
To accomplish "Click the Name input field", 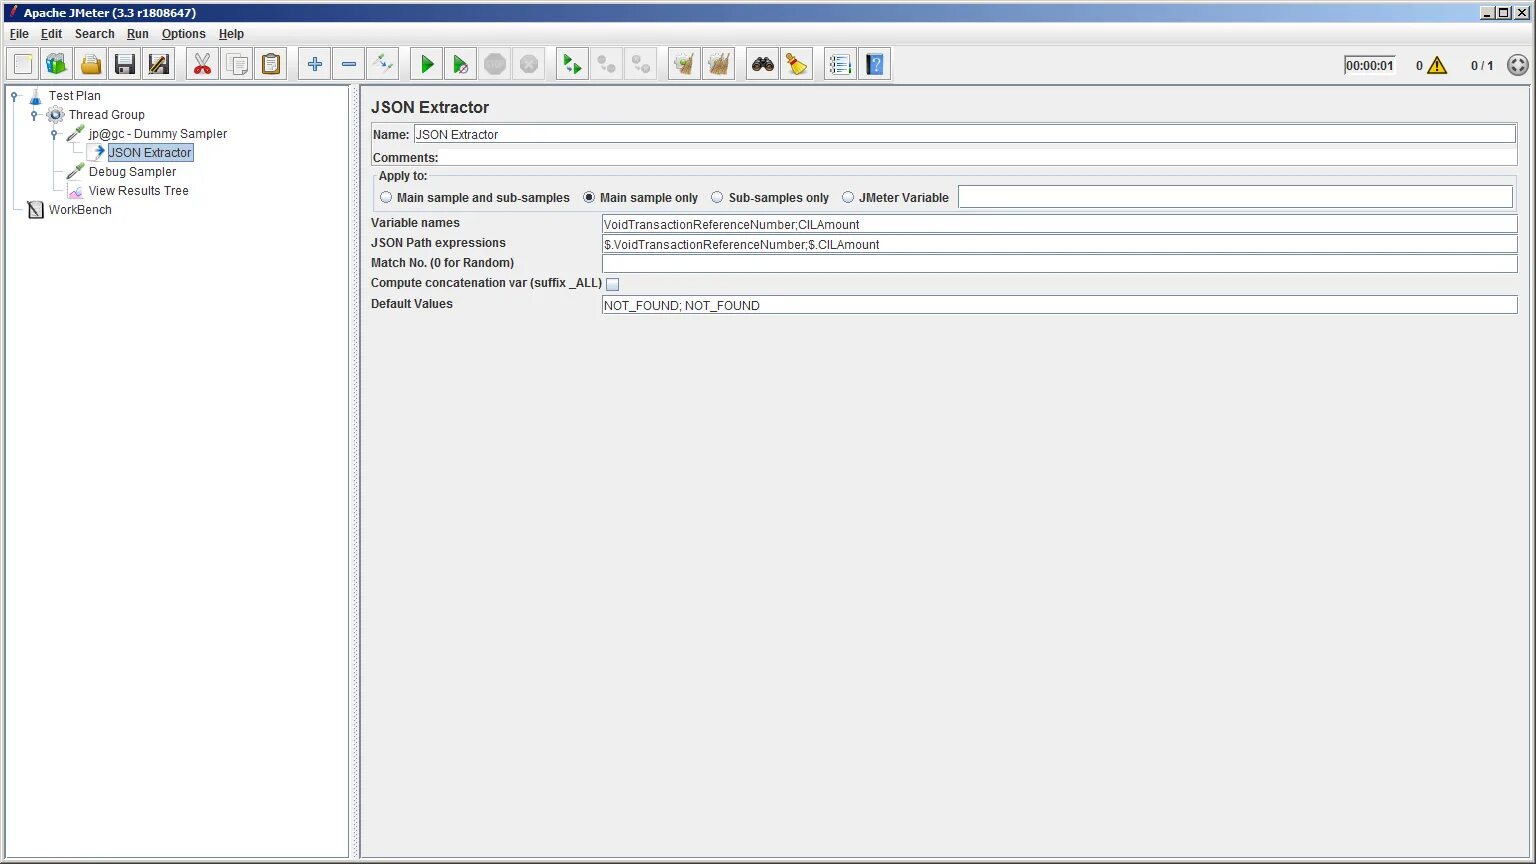I will click(965, 134).
